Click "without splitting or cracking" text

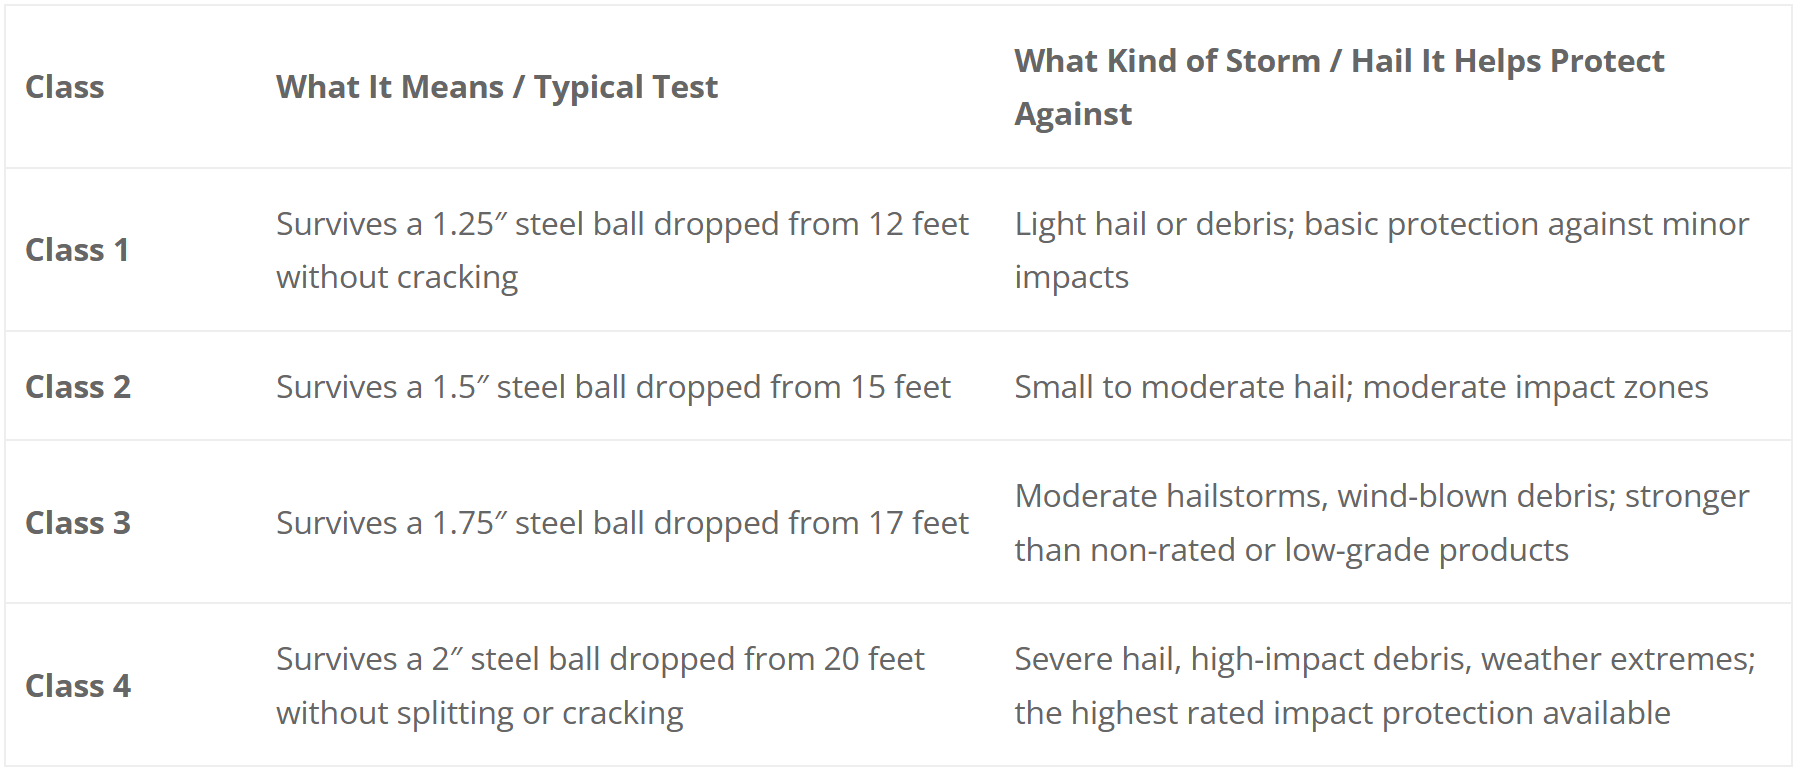pyautogui.click(x=479, y=713)
